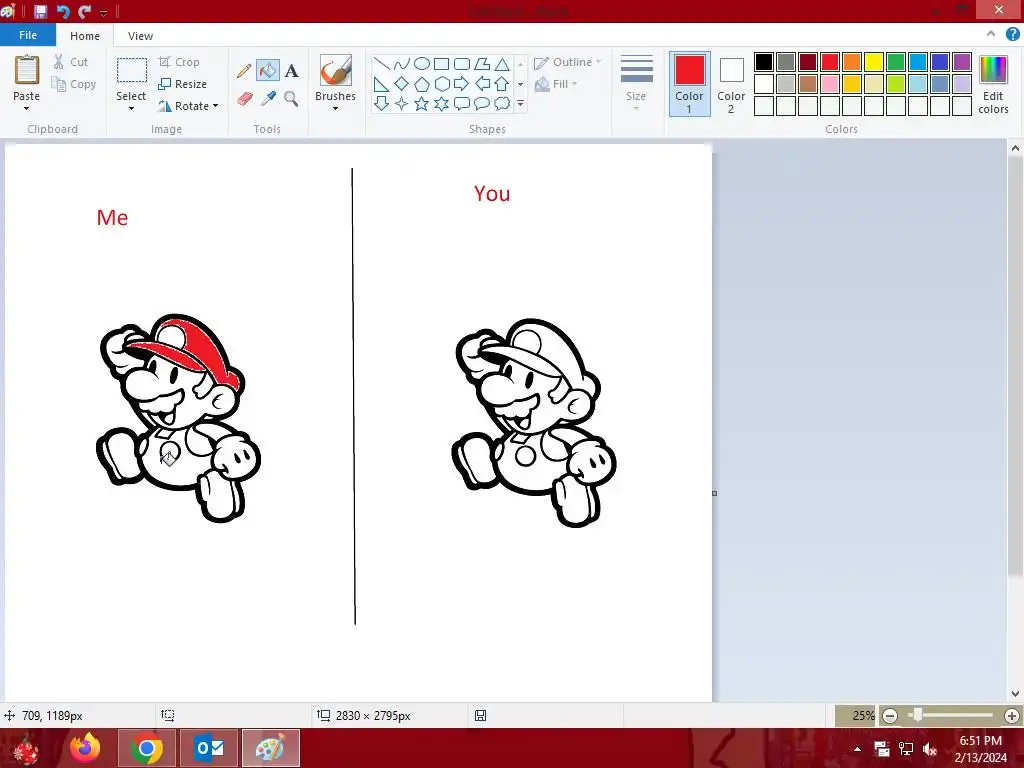Pick the Triangle shape
Screen dimensions: 1024x768
(x=502, y=63)
